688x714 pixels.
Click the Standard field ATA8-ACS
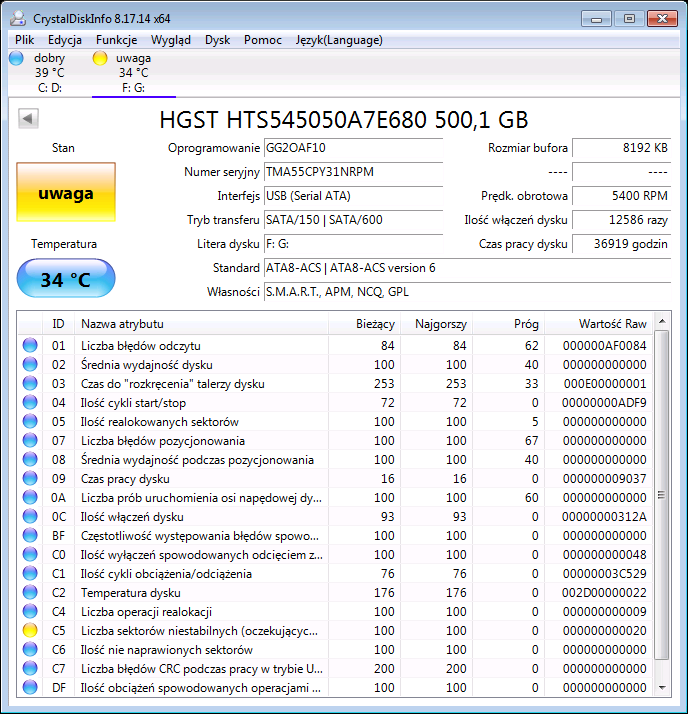click(x=467, y=268)
